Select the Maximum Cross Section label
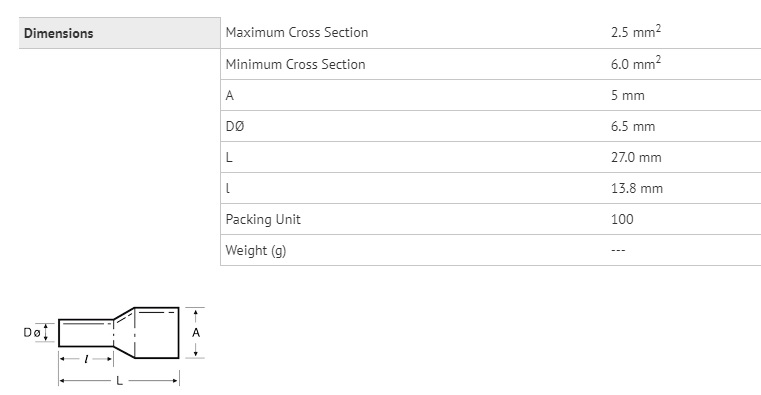Image resolution: width=761 pixels, height=395 pixels. pos(297,33)
